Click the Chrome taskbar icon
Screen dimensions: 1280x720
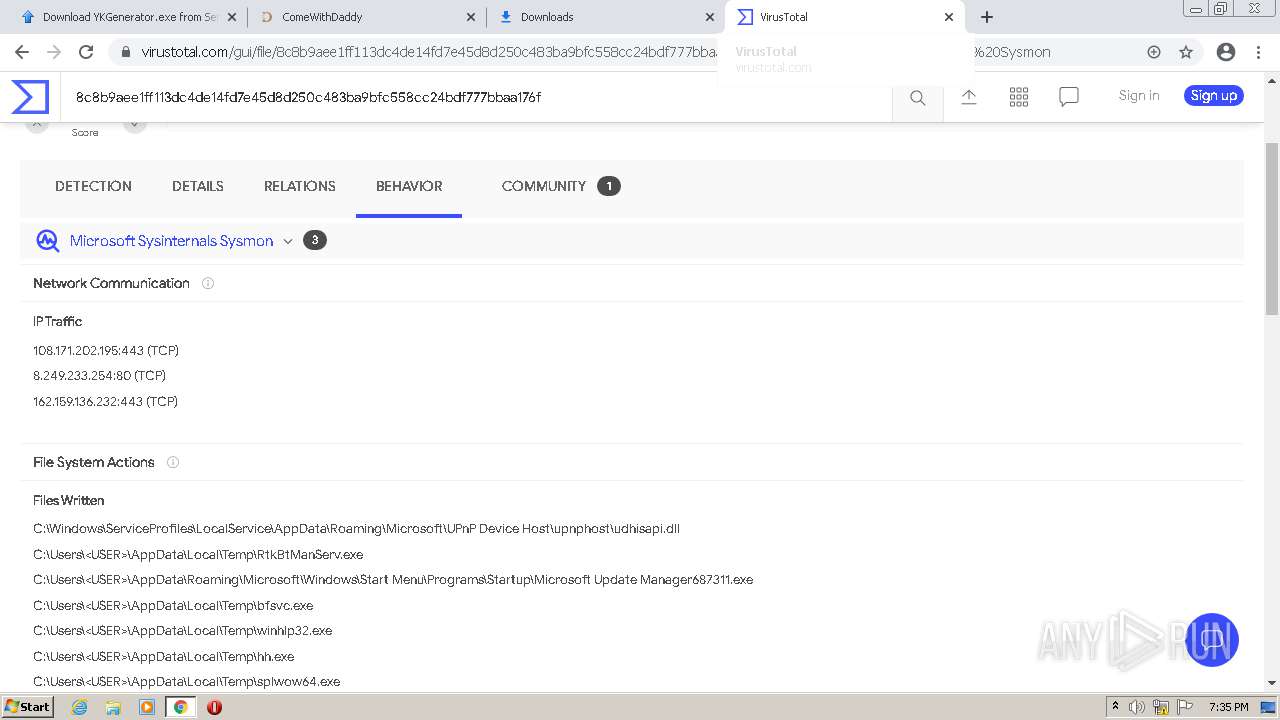(181, 707)
